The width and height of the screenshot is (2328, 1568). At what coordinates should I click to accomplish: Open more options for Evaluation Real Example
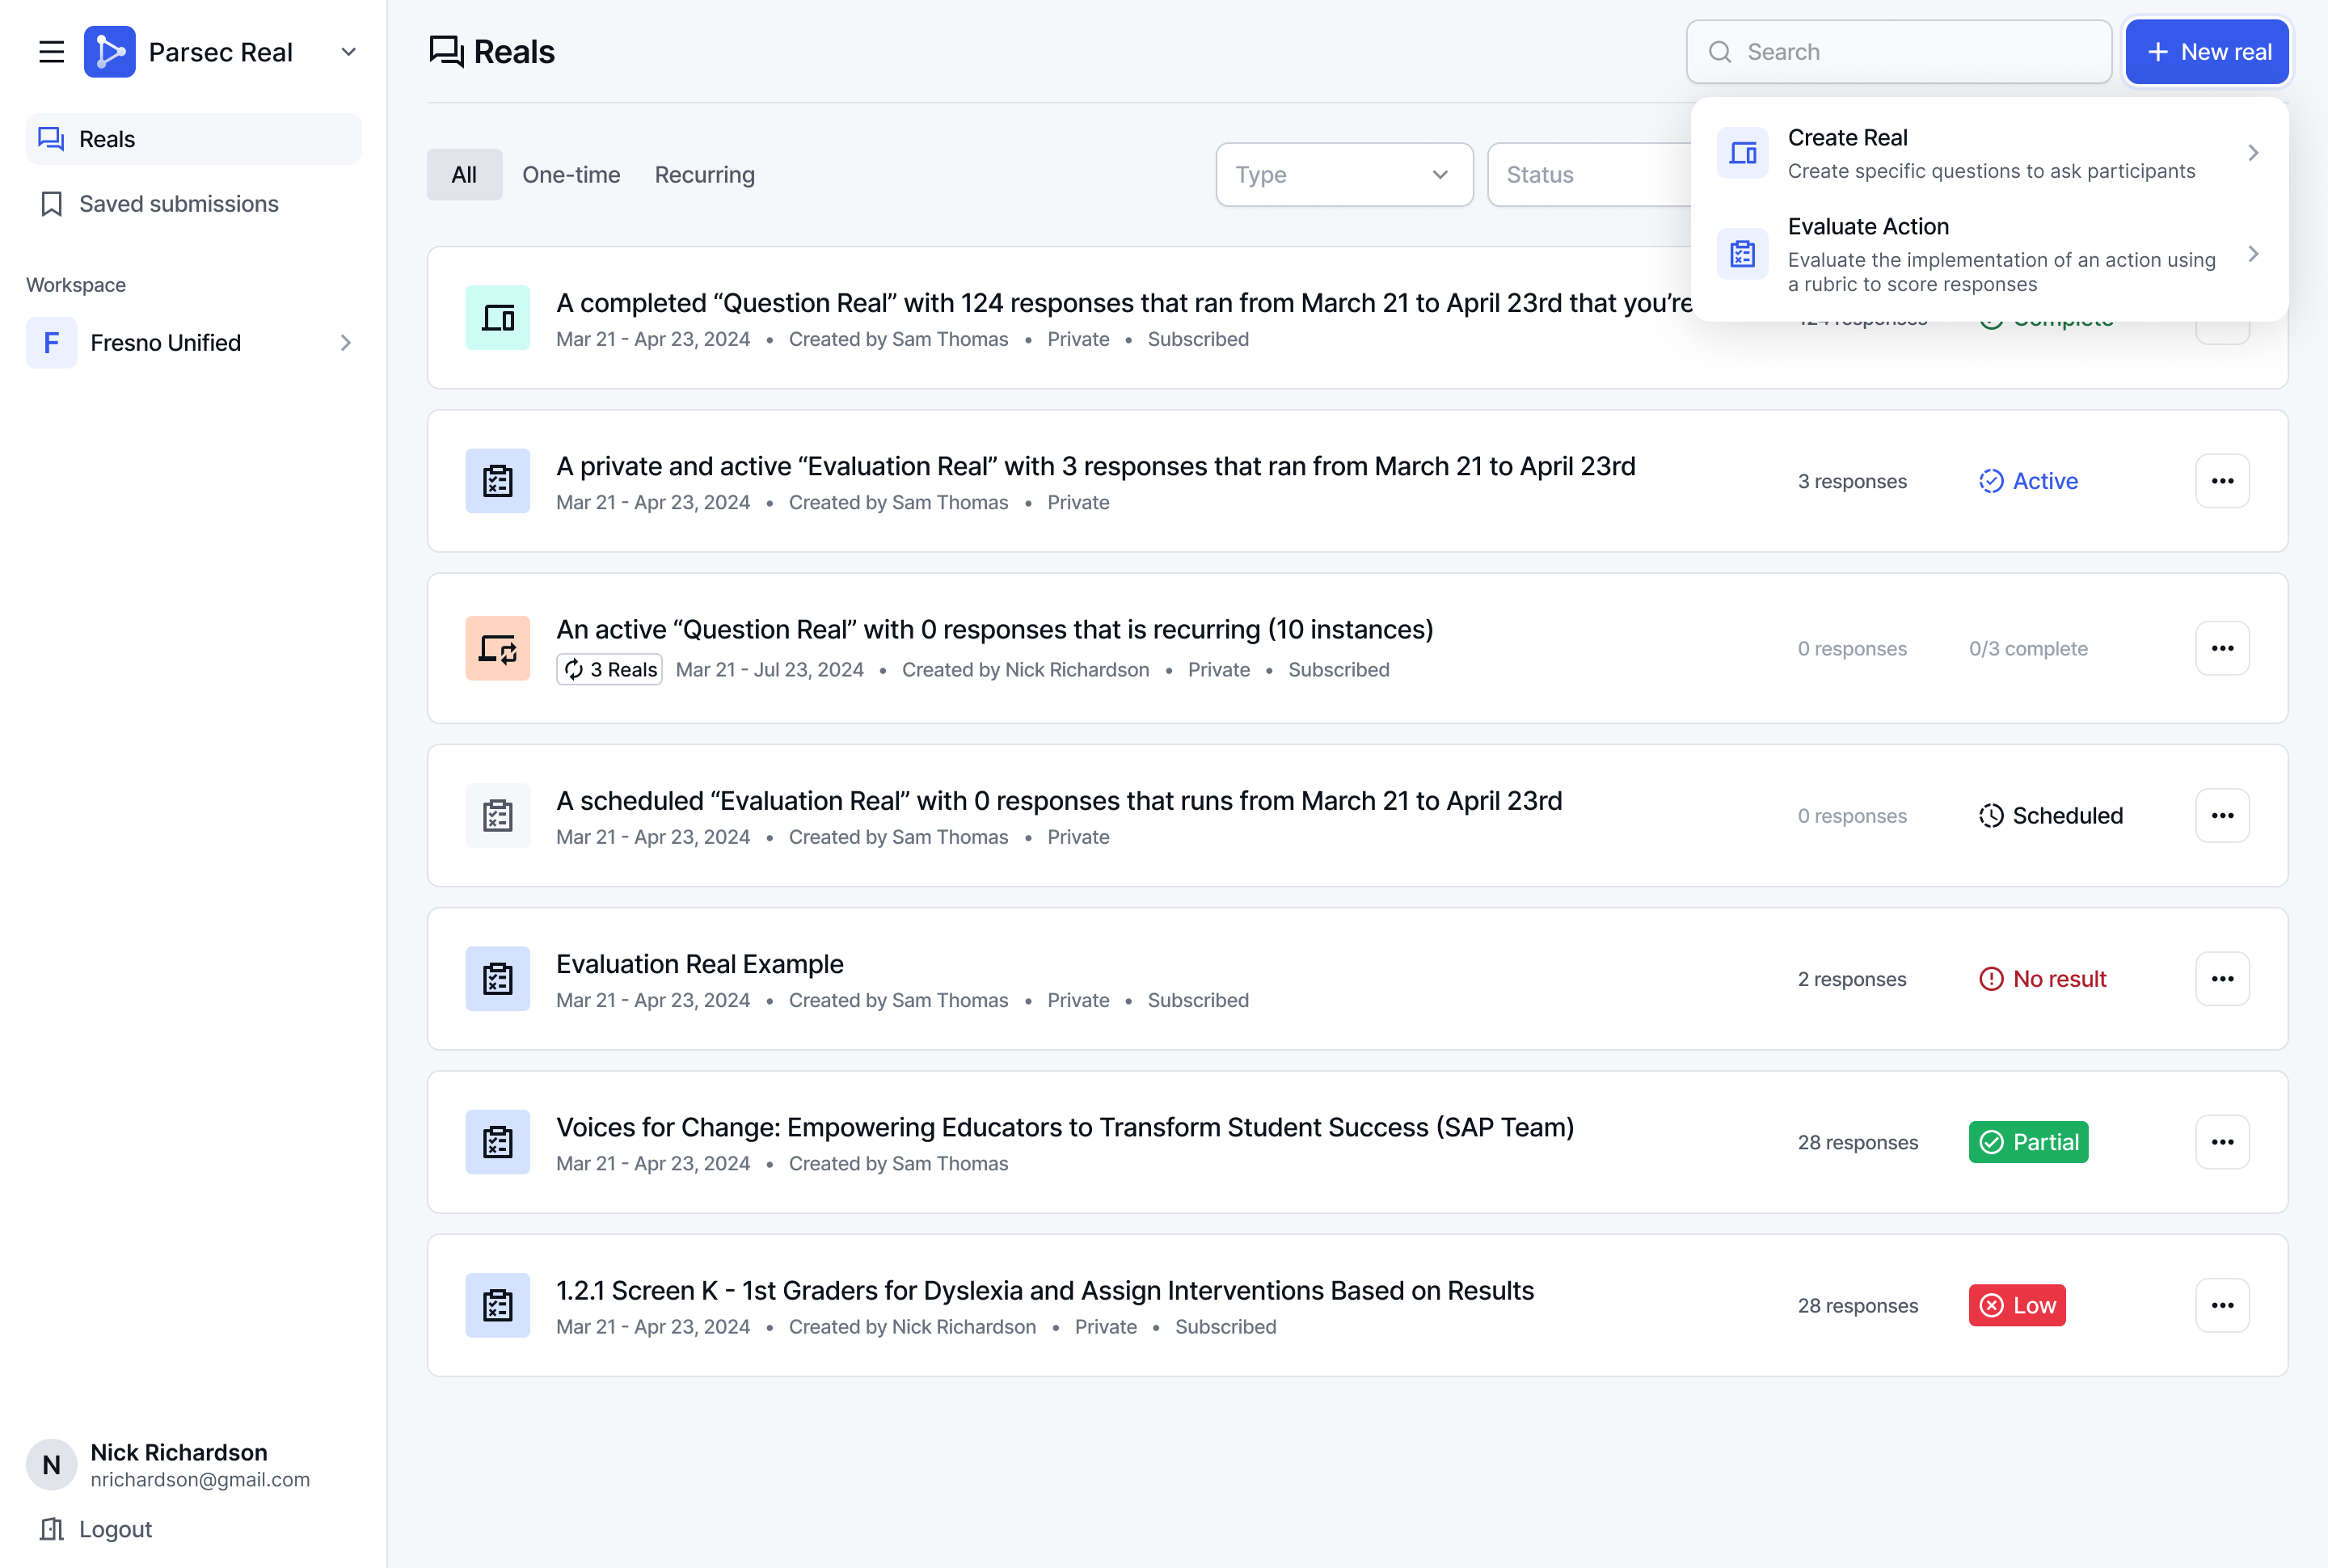point(2222,979)
